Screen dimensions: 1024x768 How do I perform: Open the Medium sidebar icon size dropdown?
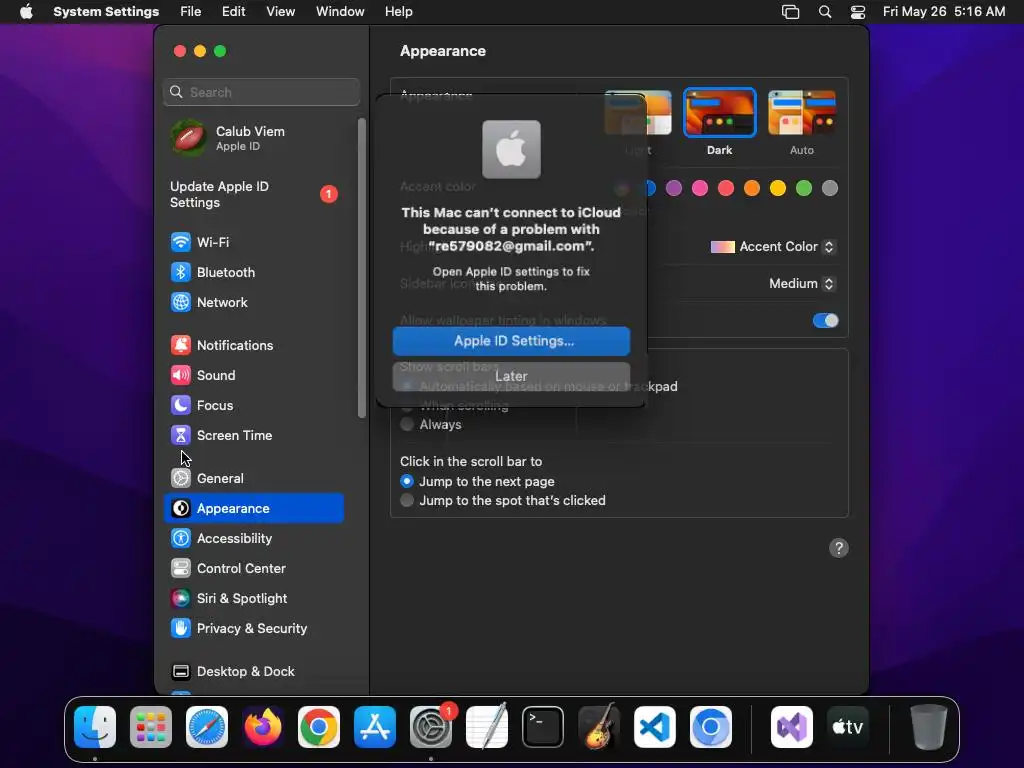point(801,283)
